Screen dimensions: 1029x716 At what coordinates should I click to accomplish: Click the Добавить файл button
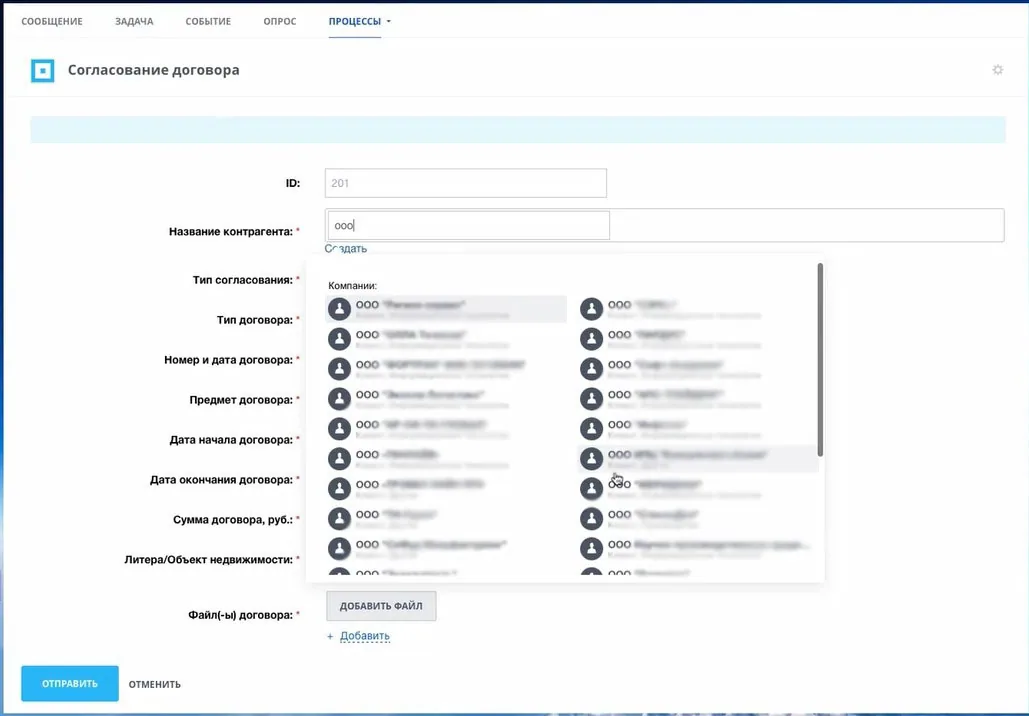coord(381,606)
